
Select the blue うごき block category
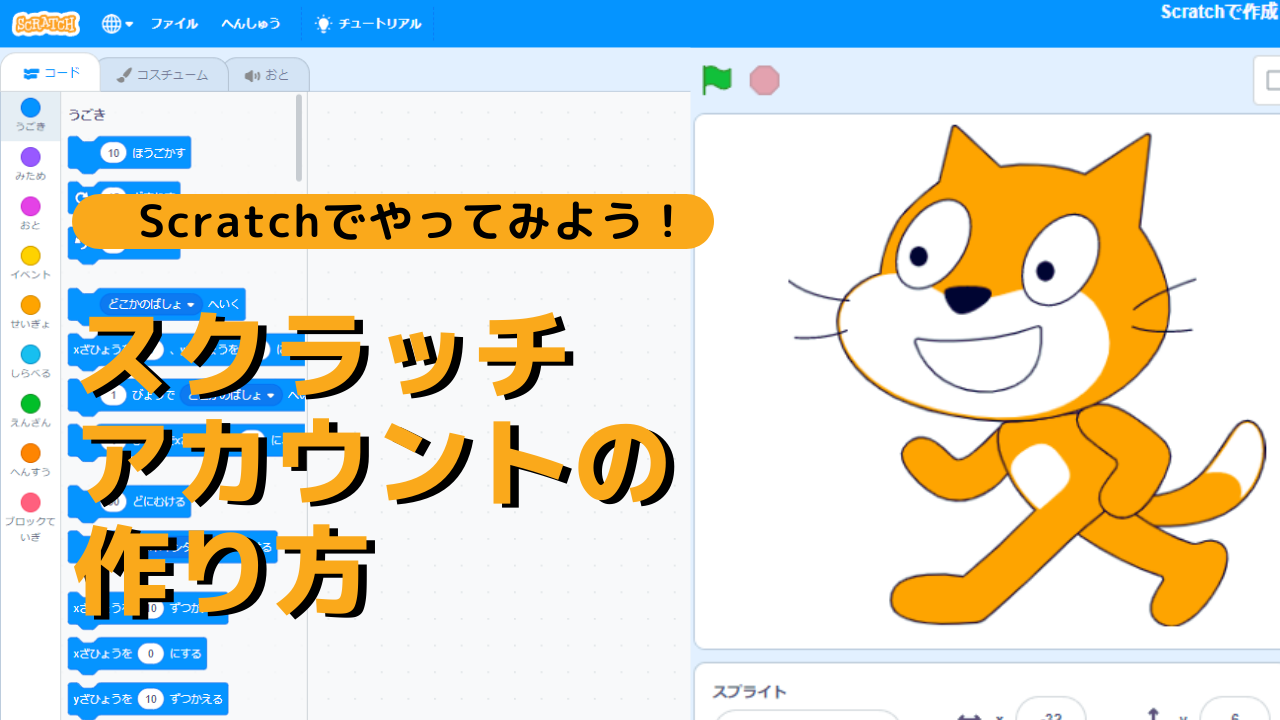(31, 114)
